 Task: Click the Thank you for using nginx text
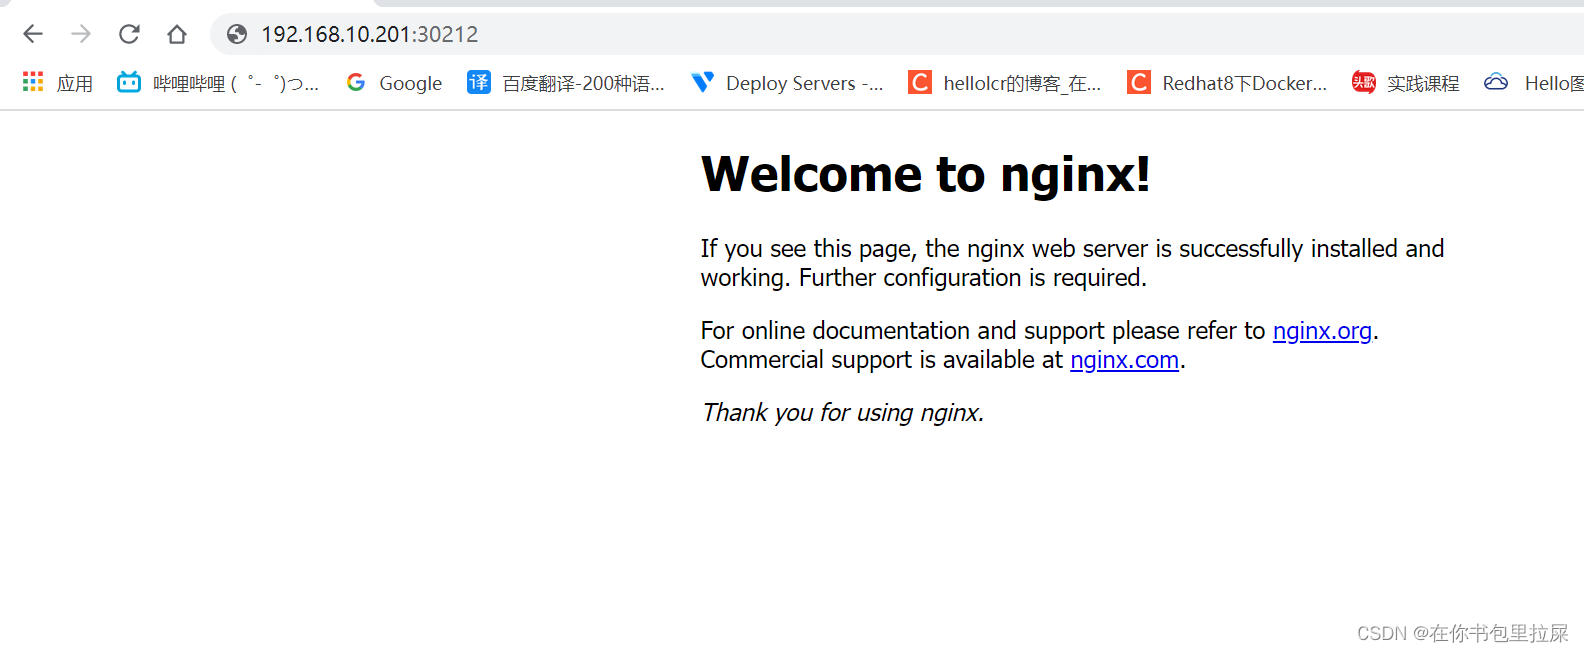843,413
